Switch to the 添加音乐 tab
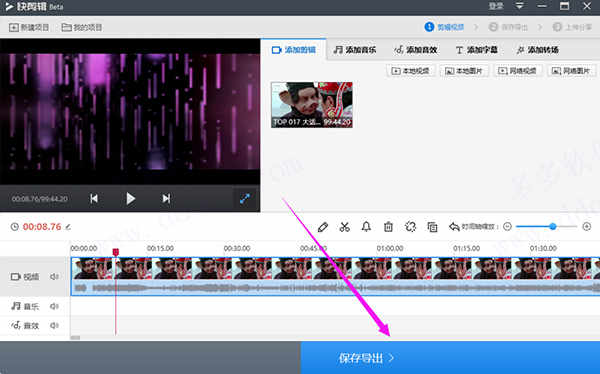 355,50
